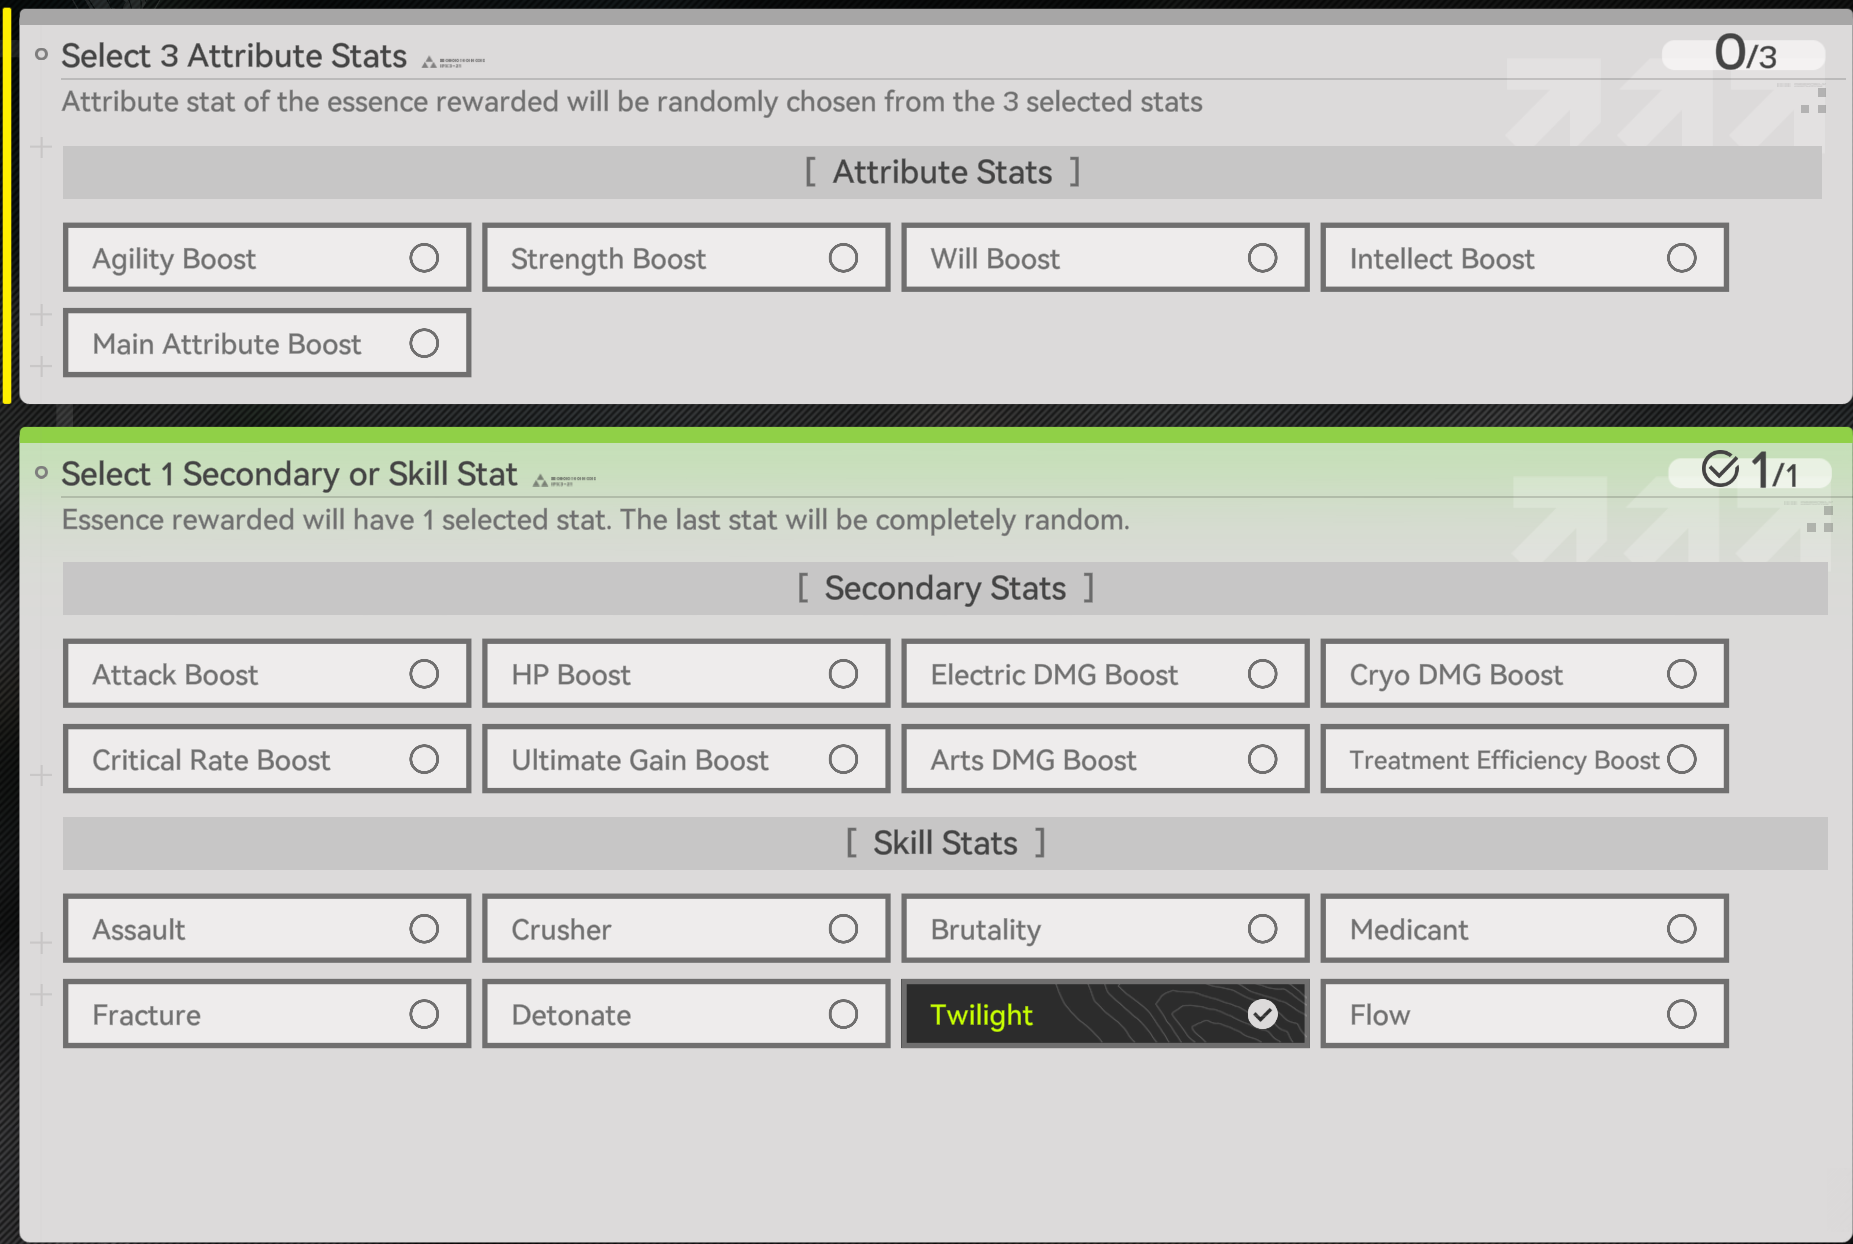Pick the Medicant skill stat

coord(1524,929)
